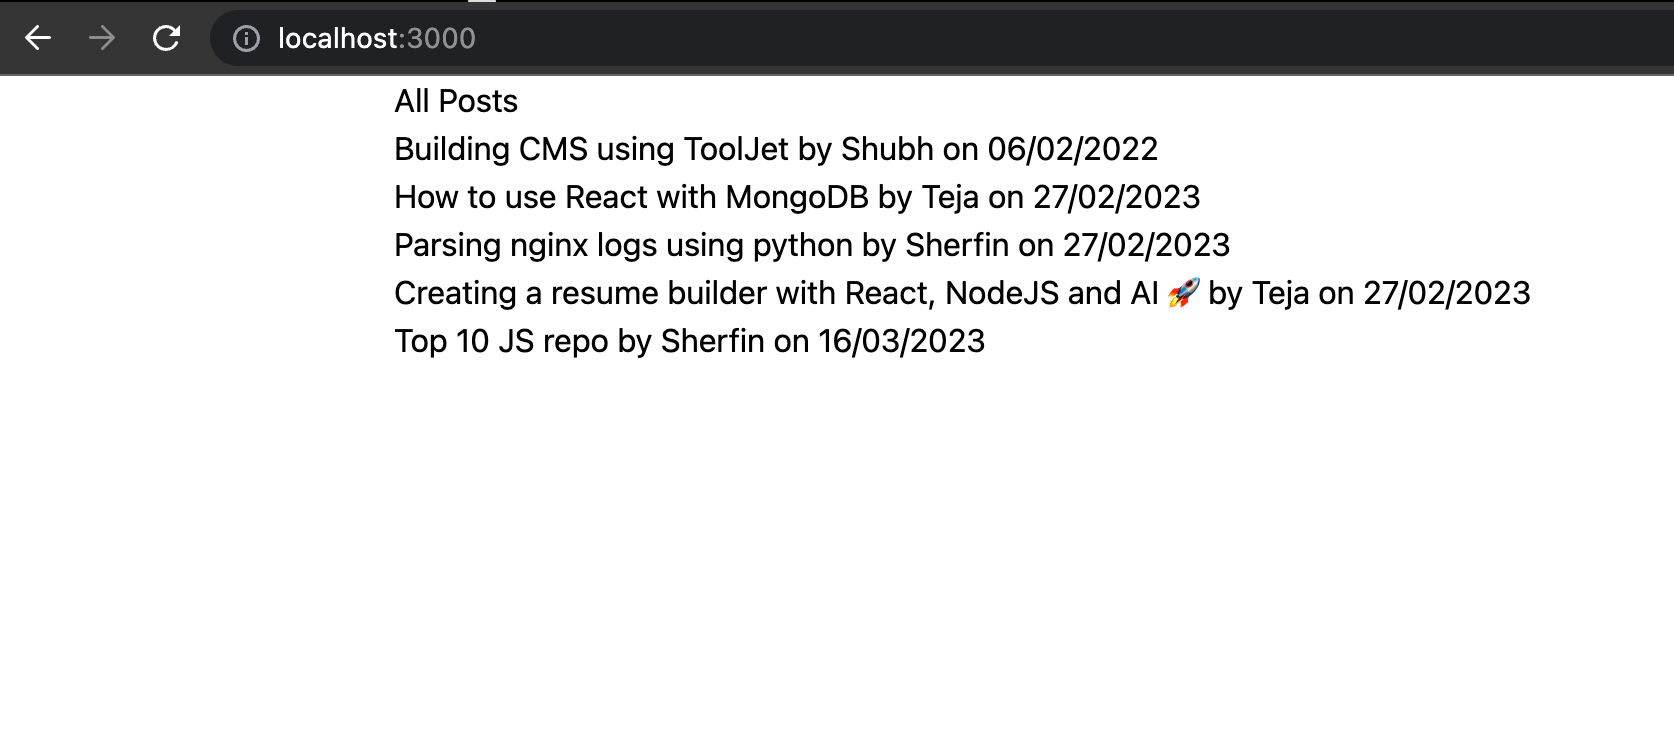Click the date in the resume builder post

click(1446, 293)
